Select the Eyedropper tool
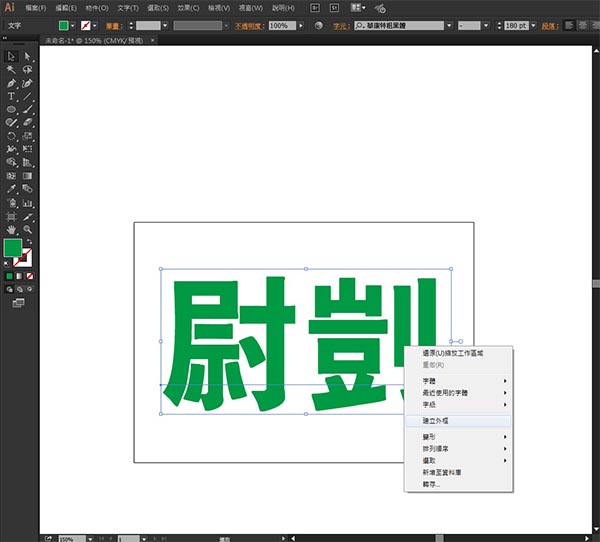 pyautogui.click(x=11, y=188)
